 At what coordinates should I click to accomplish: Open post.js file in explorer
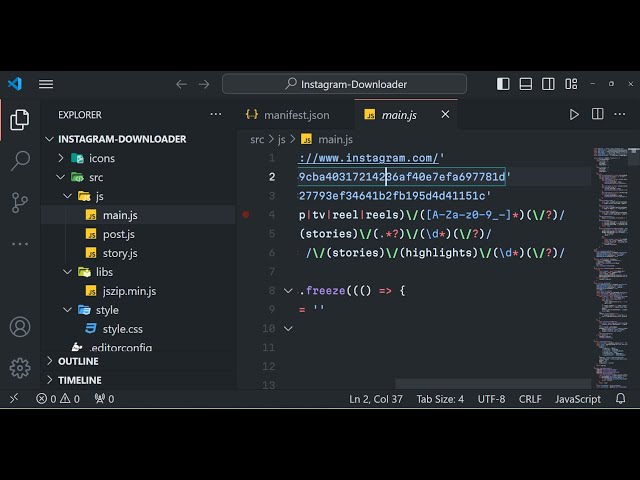coord(118,234)
